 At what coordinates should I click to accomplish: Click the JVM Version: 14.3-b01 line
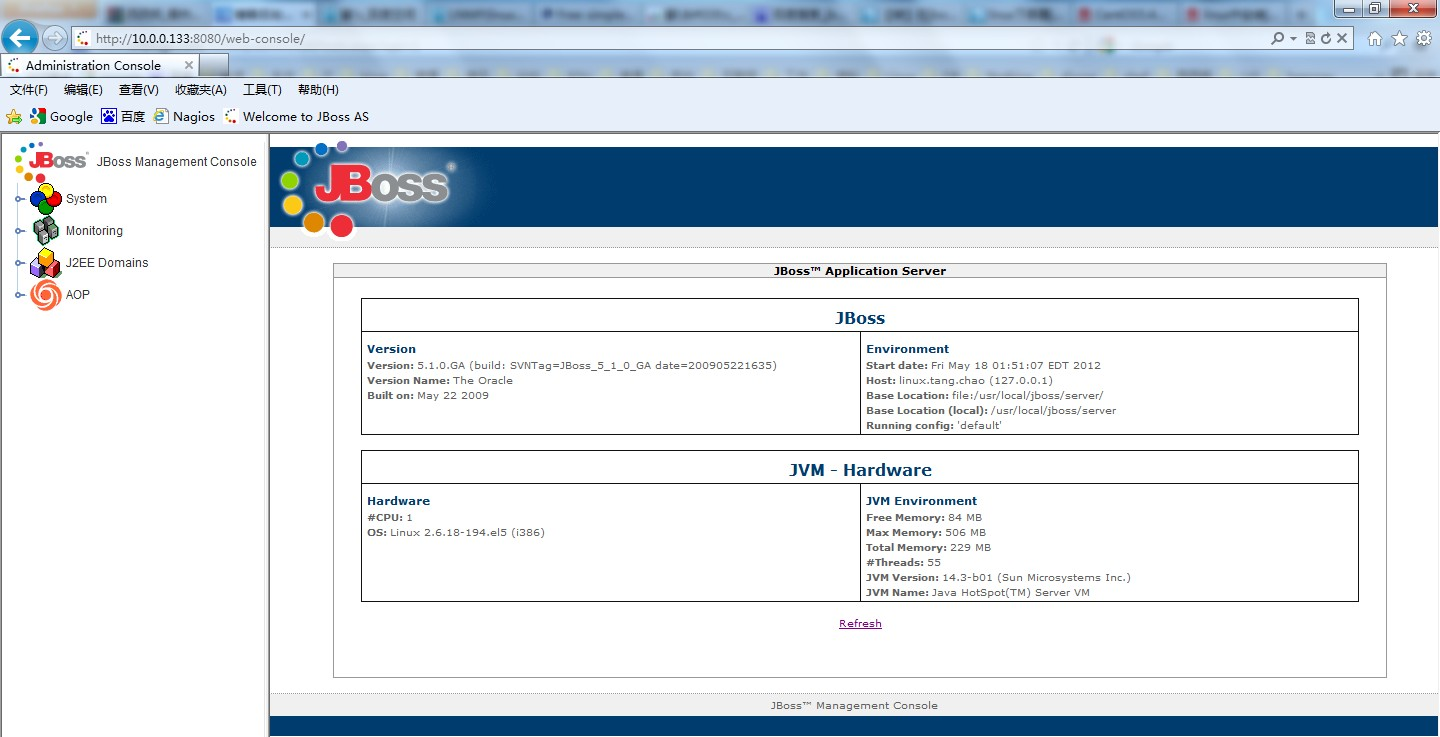(998, 577)
